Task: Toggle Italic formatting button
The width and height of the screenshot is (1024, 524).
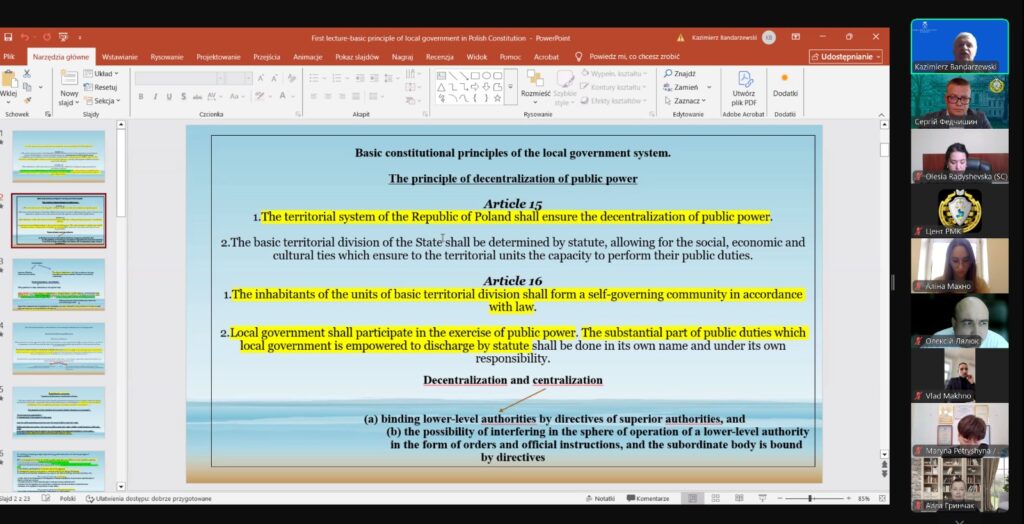Action: (x=155, y=97)
